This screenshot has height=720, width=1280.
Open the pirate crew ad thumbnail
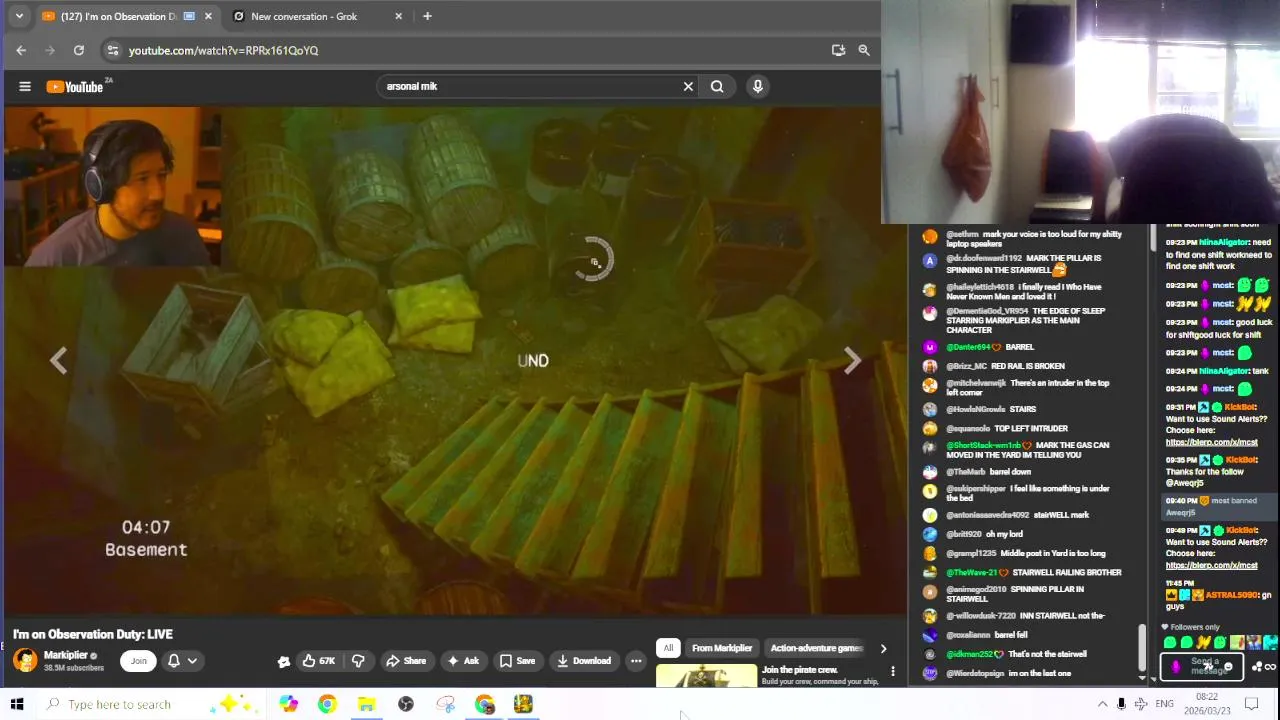pyautogui.click(x=707, y=677)
